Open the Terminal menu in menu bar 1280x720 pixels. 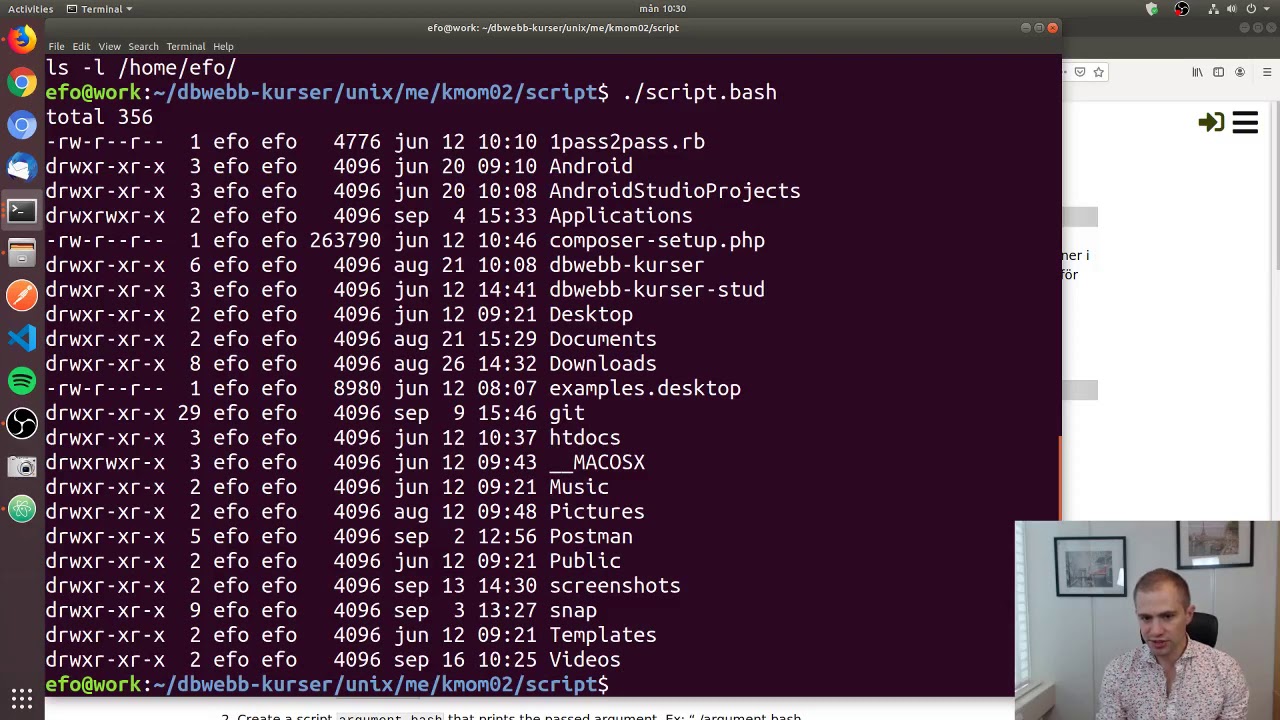(x=185, y=46)
